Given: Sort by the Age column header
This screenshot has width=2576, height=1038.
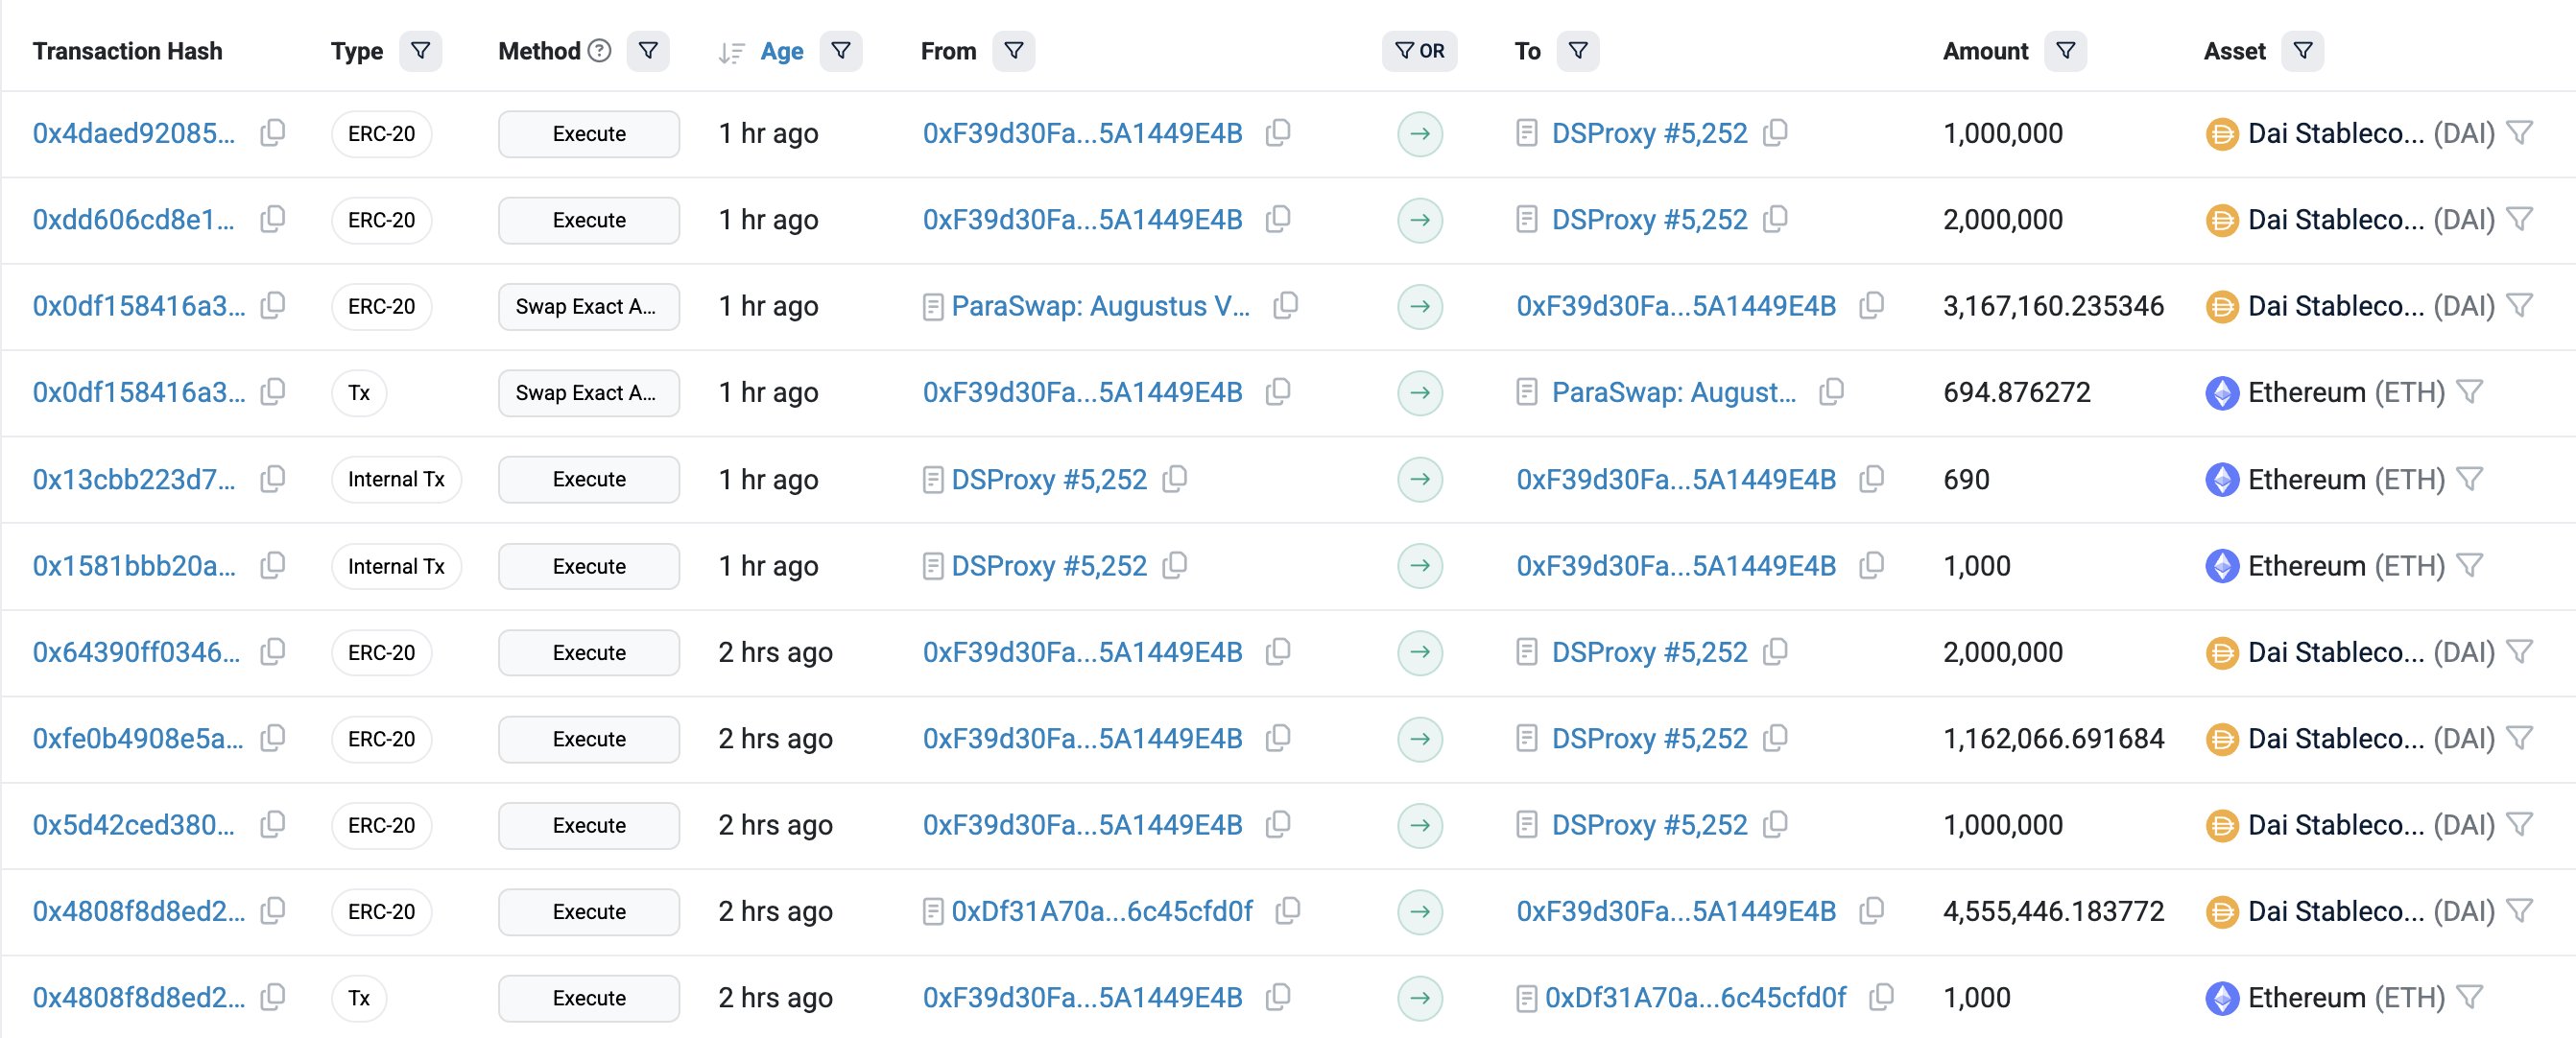Looking at the screenshot, I should coord(781,51).
